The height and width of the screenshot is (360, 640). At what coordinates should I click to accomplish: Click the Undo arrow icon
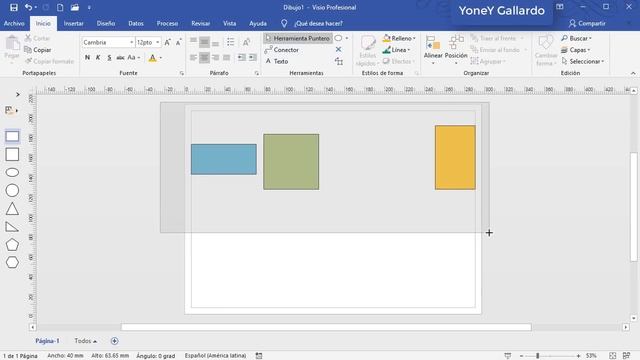click(28, 7)
